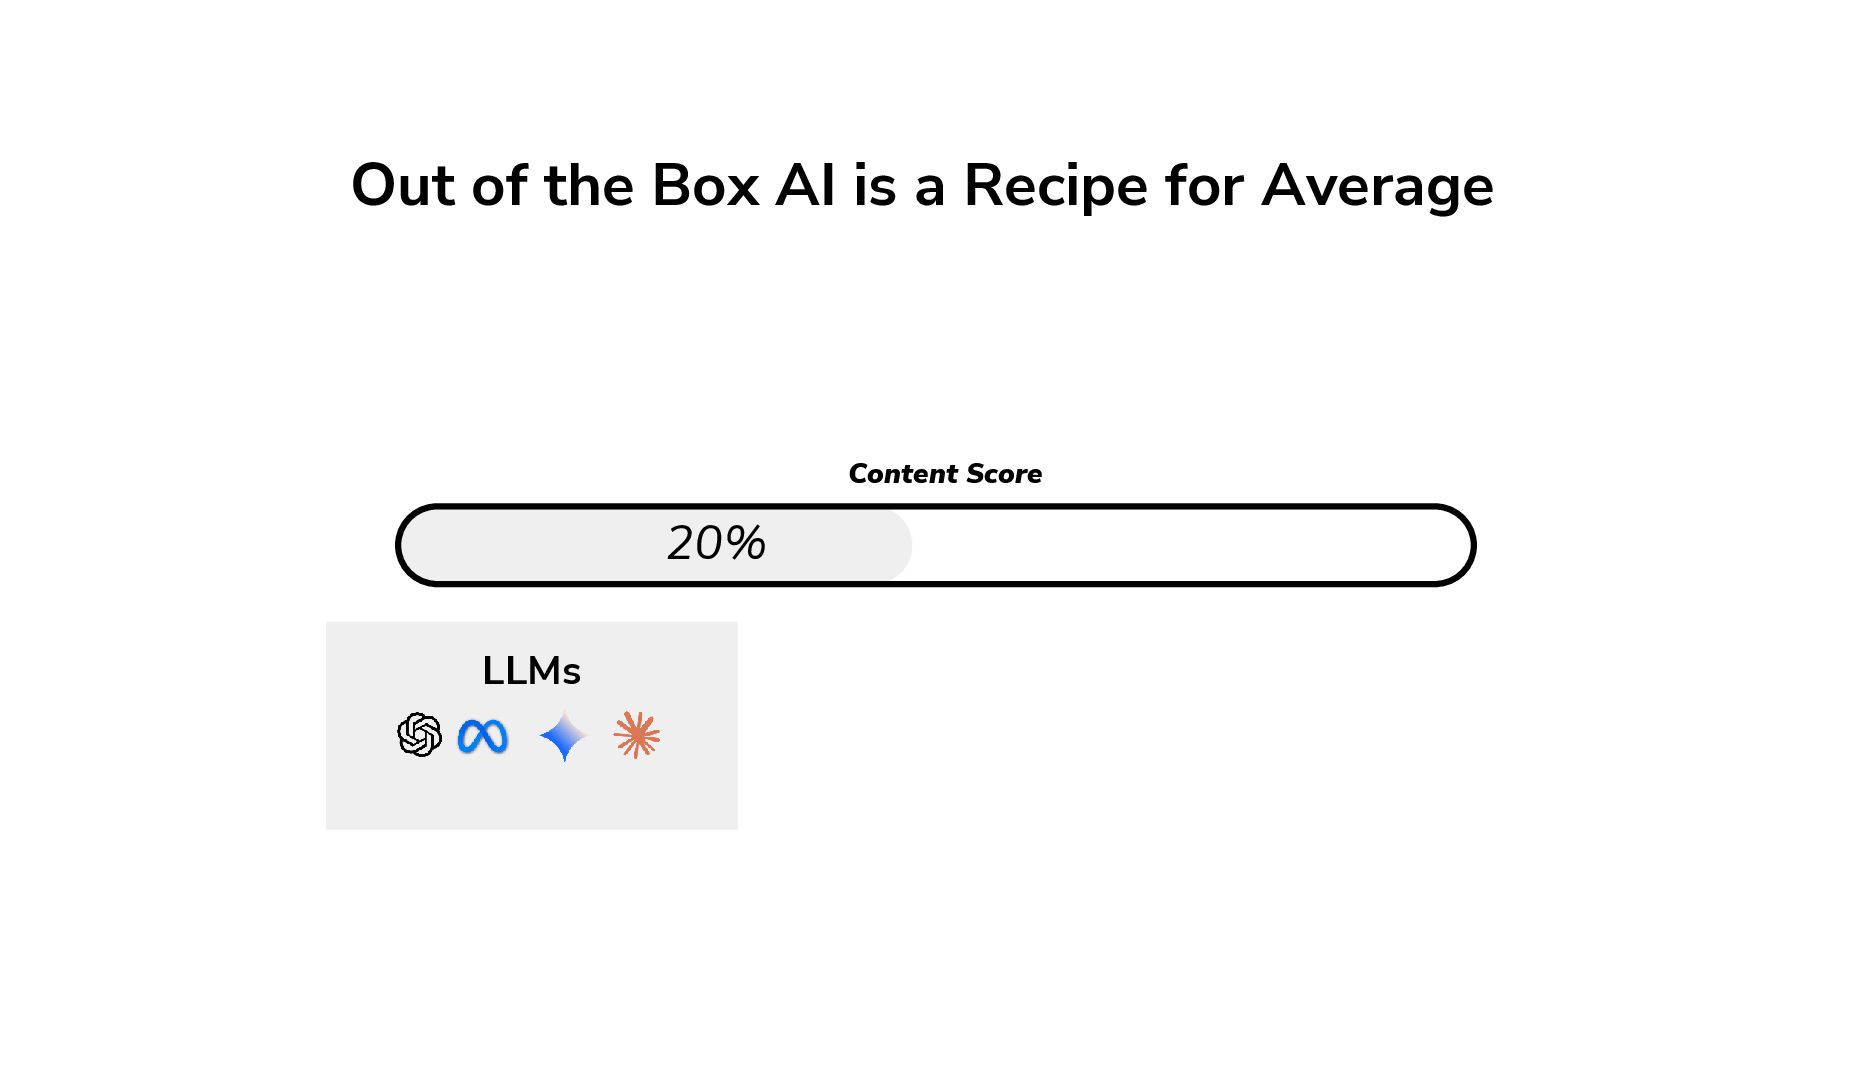The height and width of the screenshot is (1080, 1872).
Task: Click the left rounded end of progress bar
Action: click(418, 545)
